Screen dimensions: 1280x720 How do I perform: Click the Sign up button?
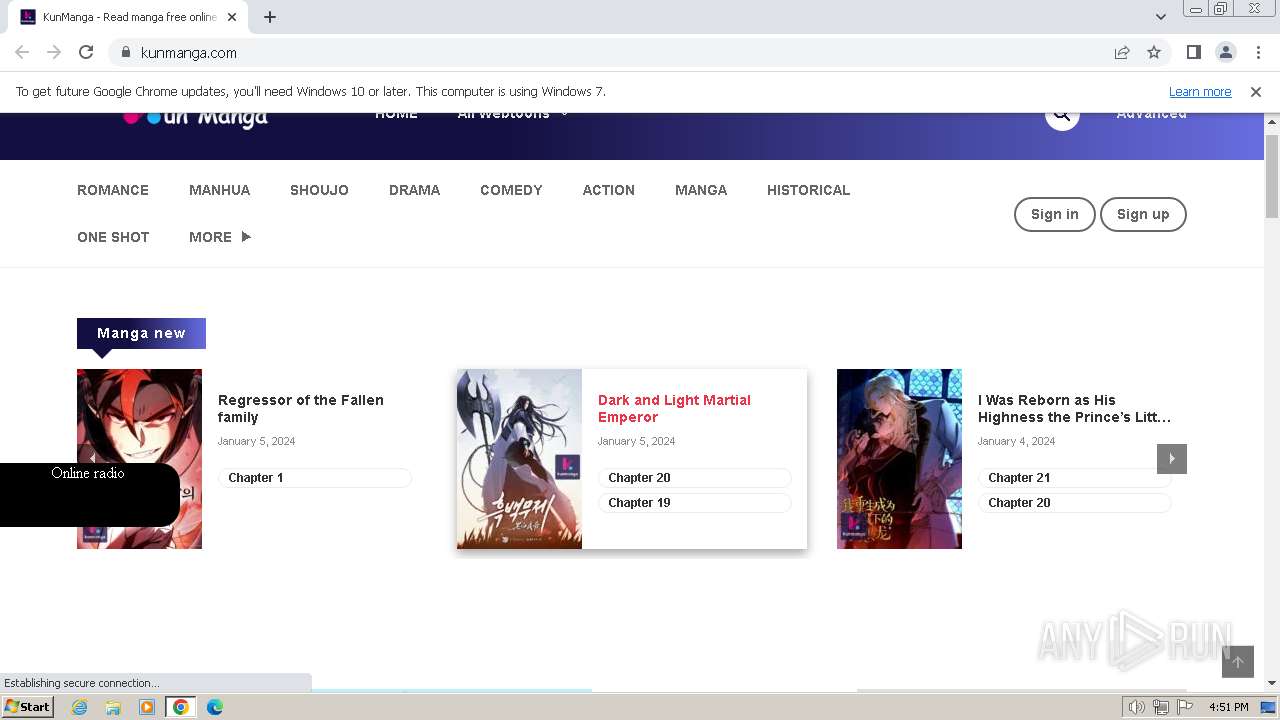[1143, 214]
